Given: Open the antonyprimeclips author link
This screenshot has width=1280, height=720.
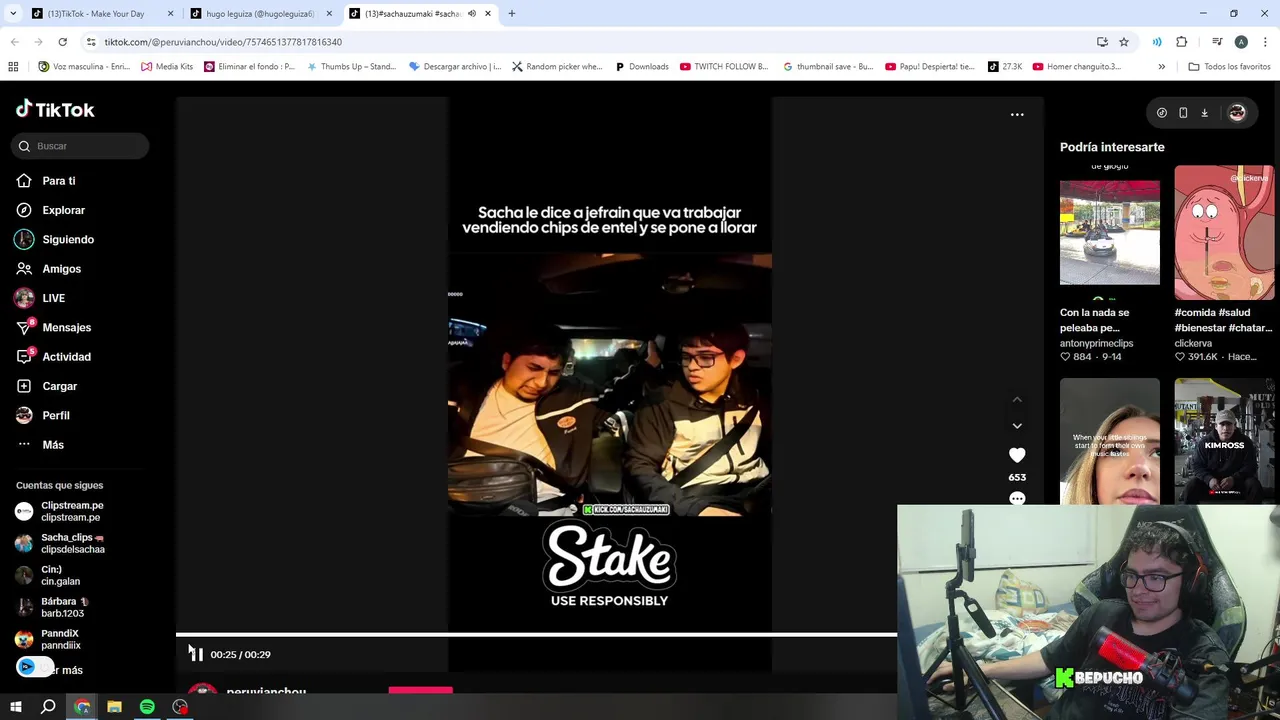Looking at the screenshot, I should point(1096,343).
